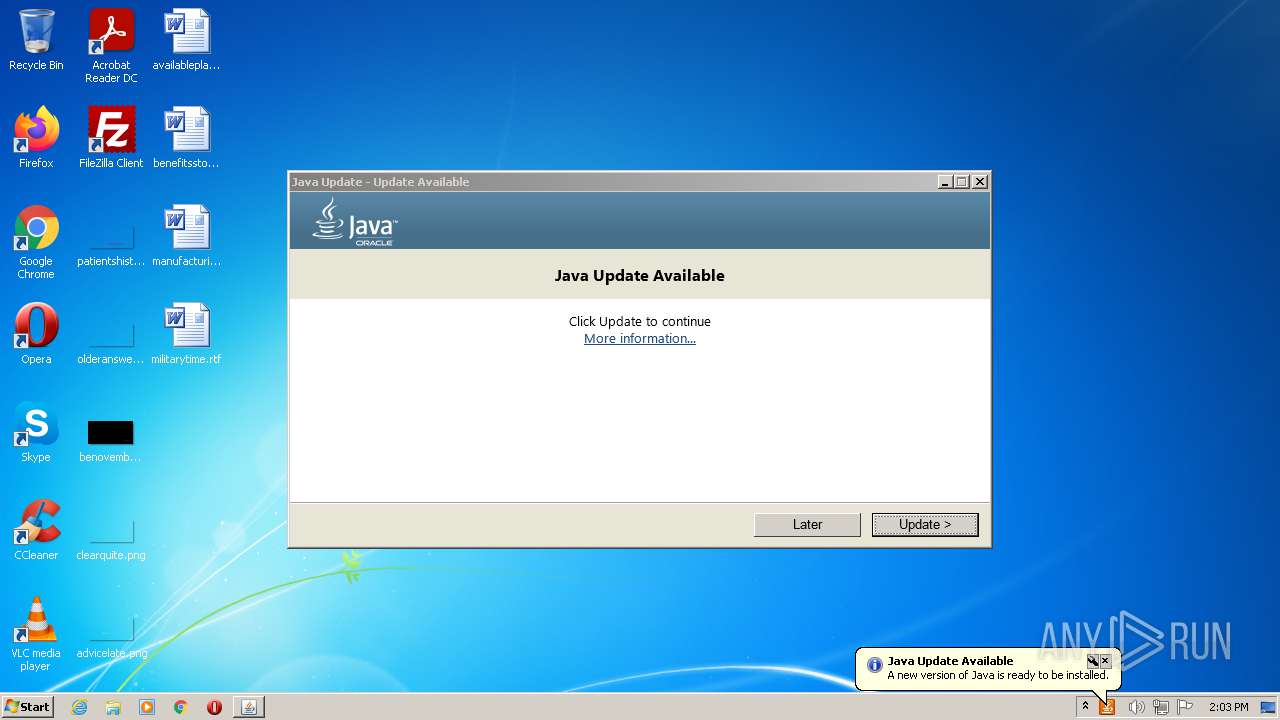Click the Show desktop button
Image resolution: width=1280 pixels, height=720 pixels.
coord(1269,707)
